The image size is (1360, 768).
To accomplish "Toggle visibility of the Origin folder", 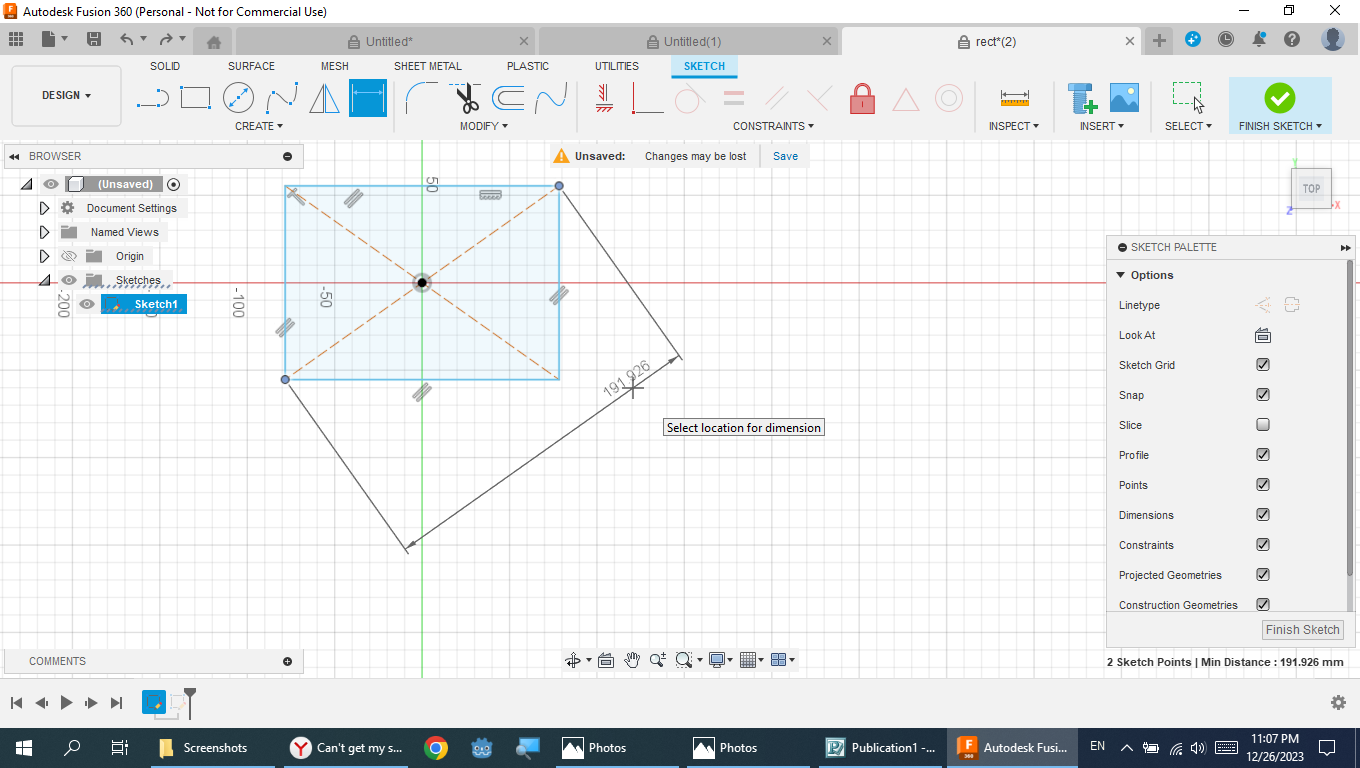I will point(69,256).
